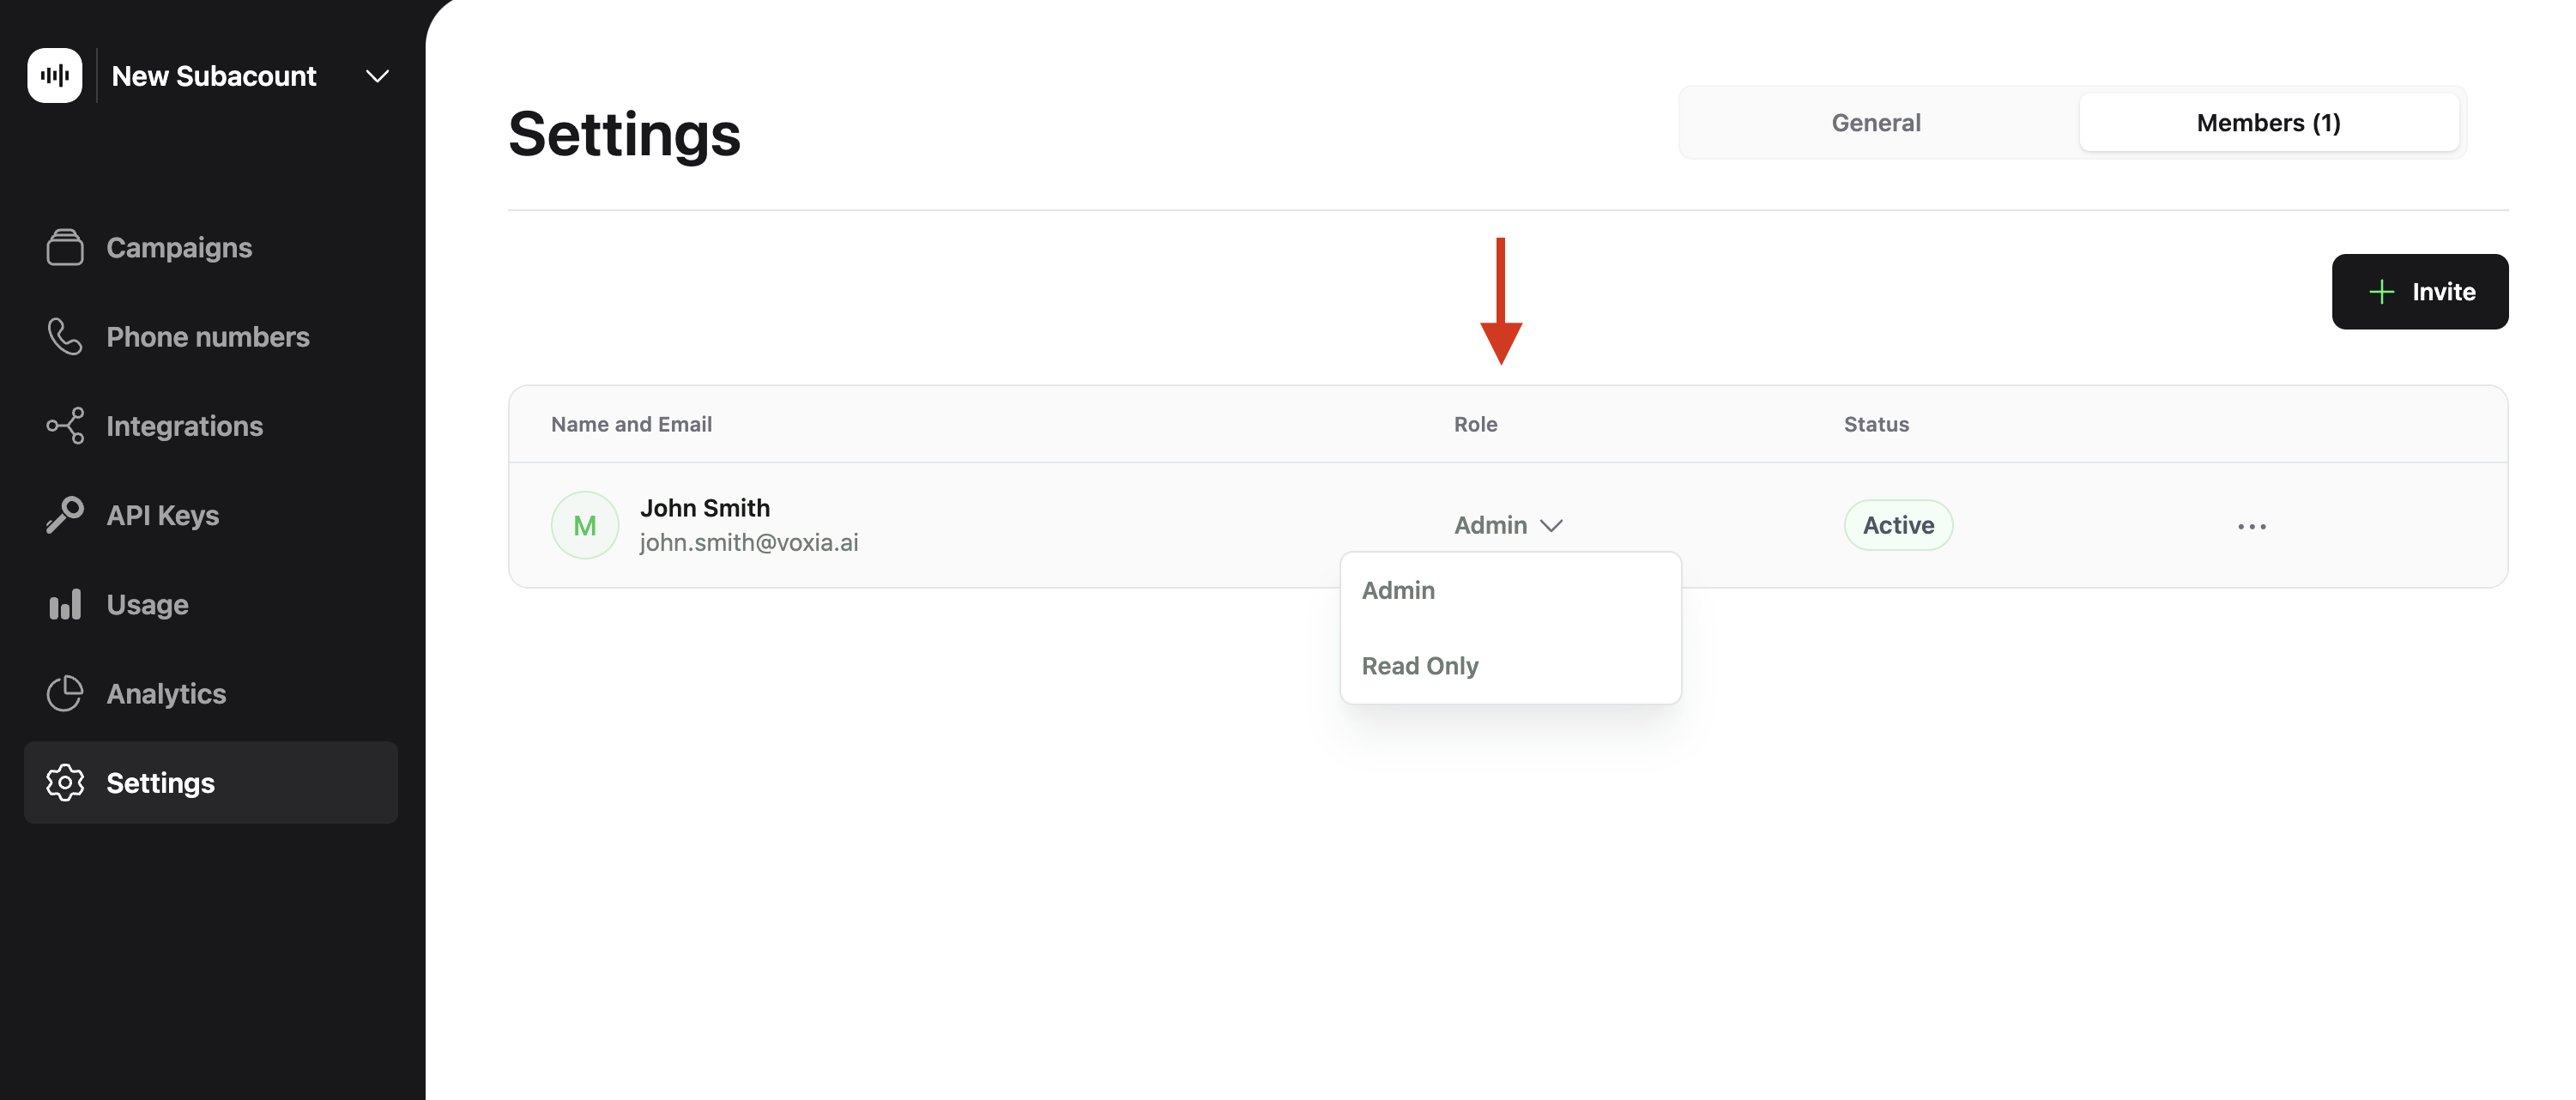This screenshot has width=2576, height=1100.
Task: Select the Usage bar chart icon
Action: [x=64, y=603]
